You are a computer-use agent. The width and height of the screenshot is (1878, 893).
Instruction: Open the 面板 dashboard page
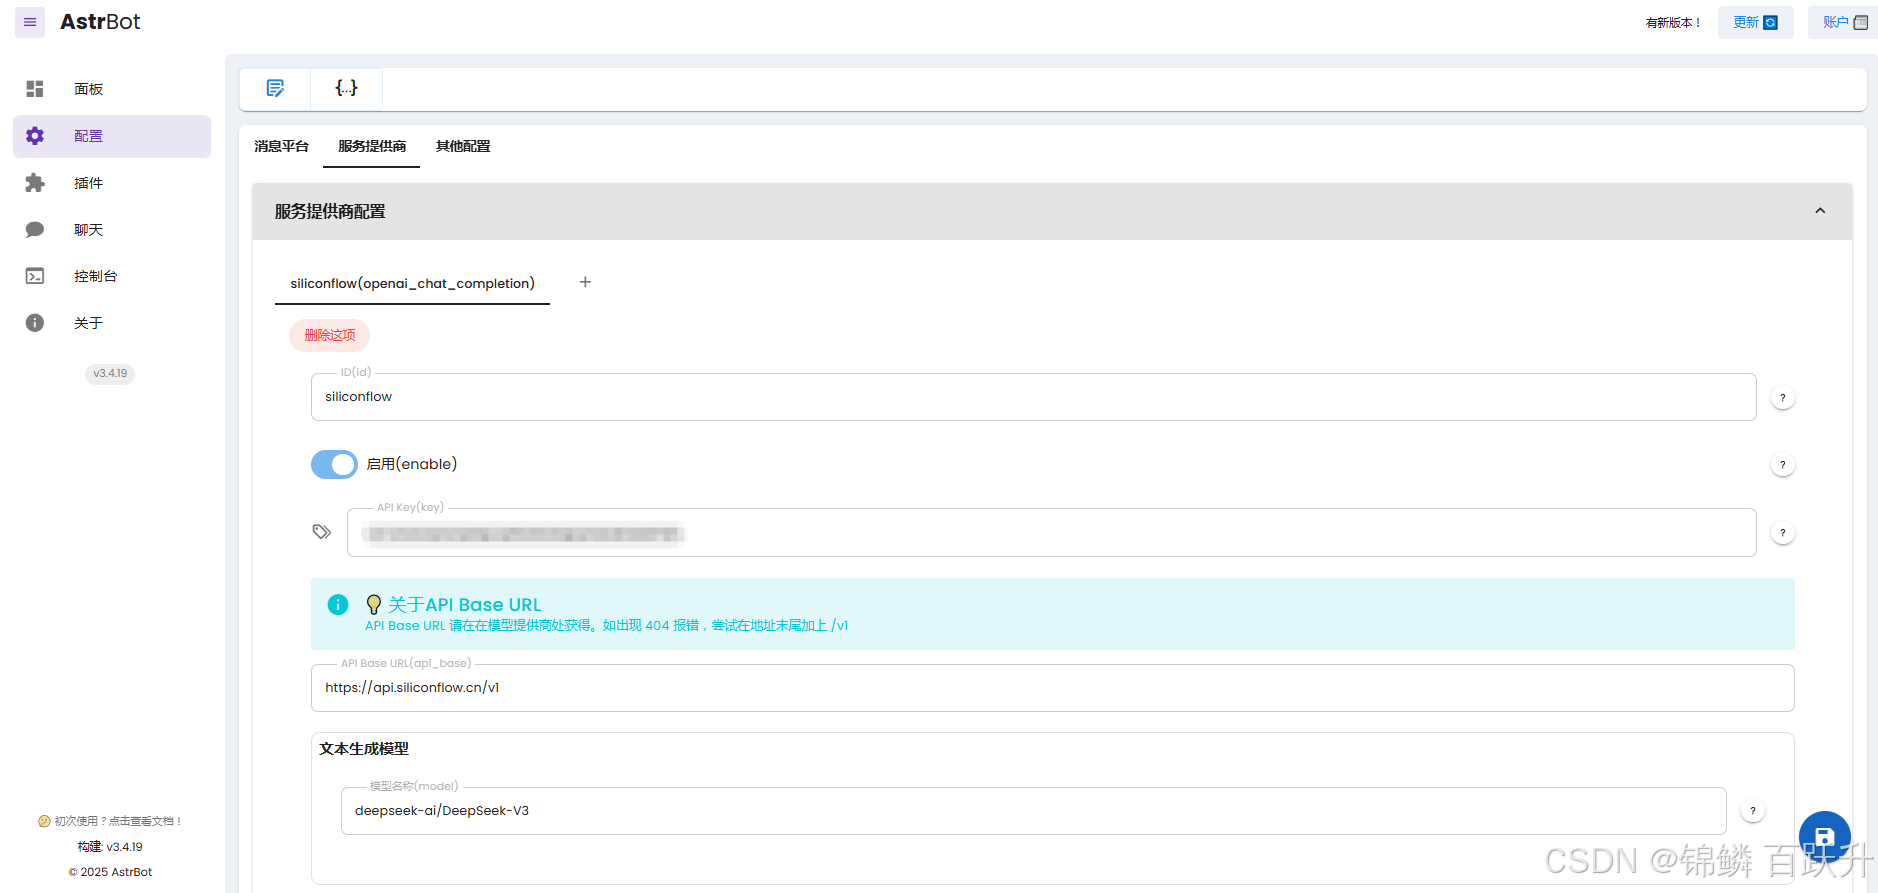pos(112,89)
